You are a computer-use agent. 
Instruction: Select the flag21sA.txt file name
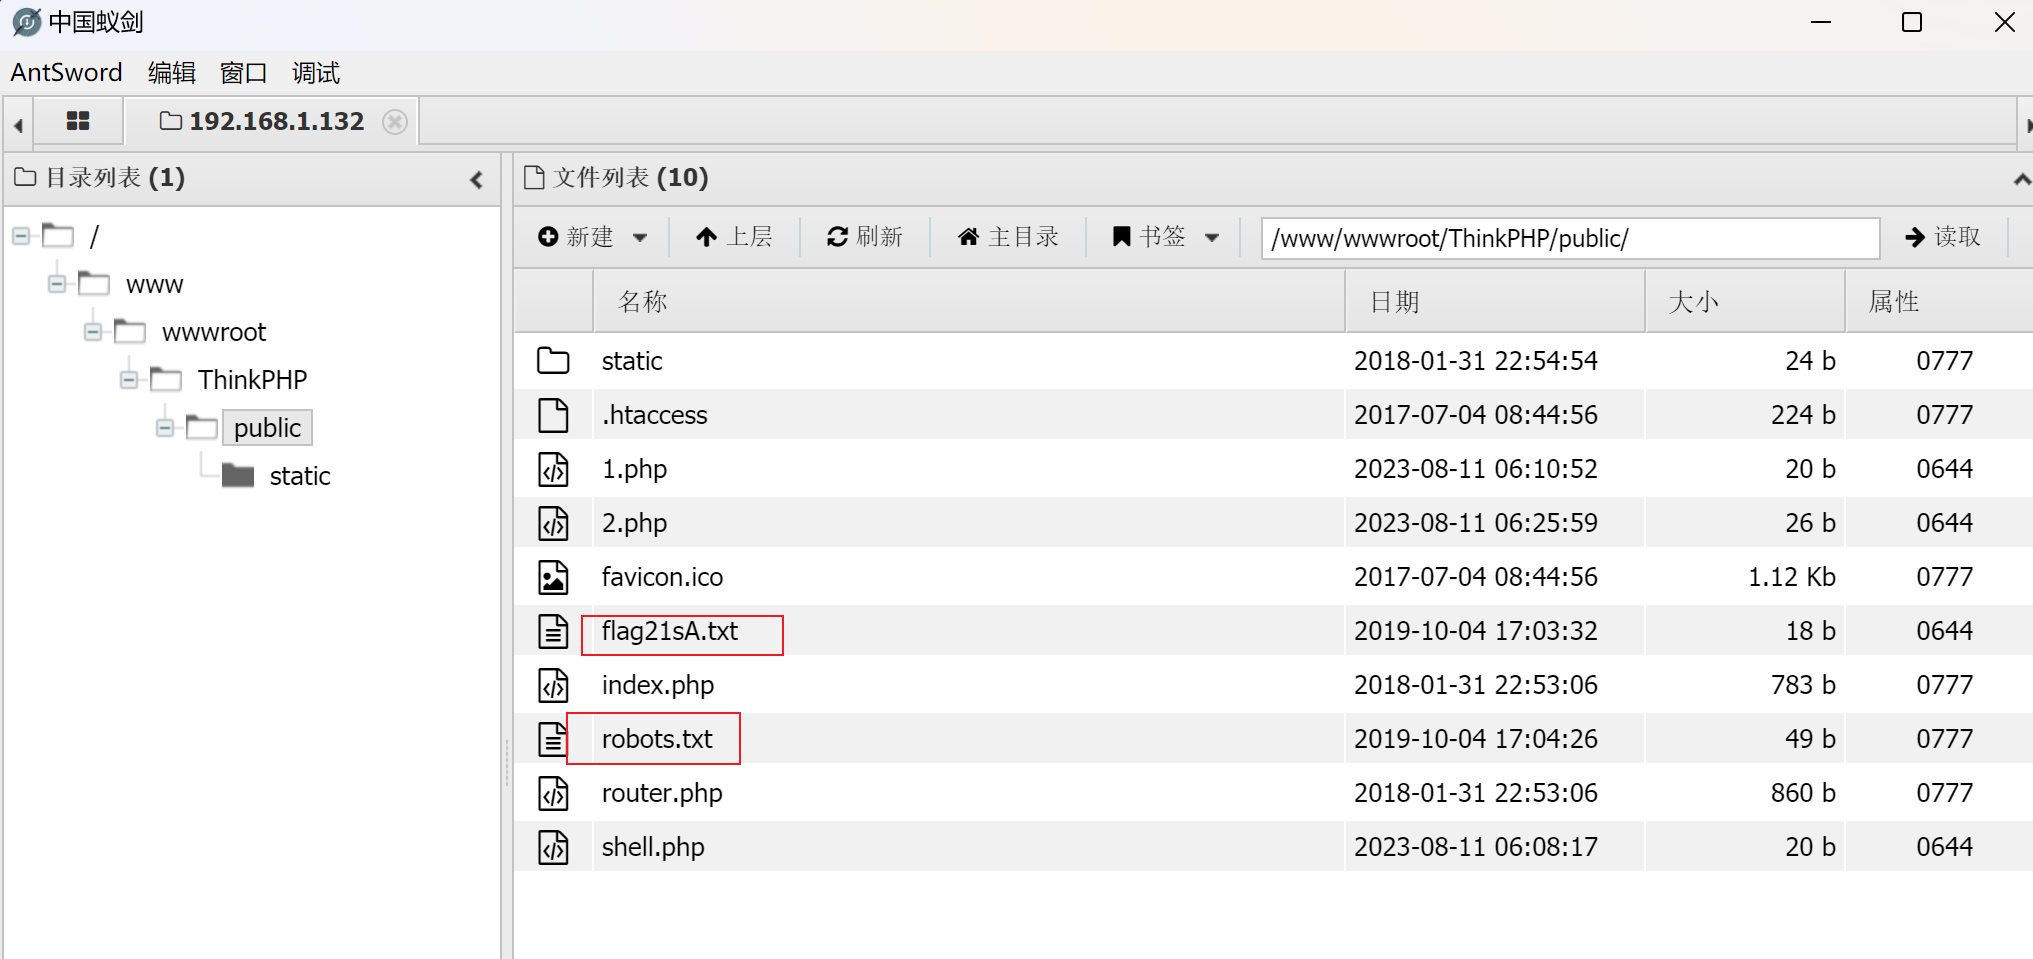click(670, 631)
